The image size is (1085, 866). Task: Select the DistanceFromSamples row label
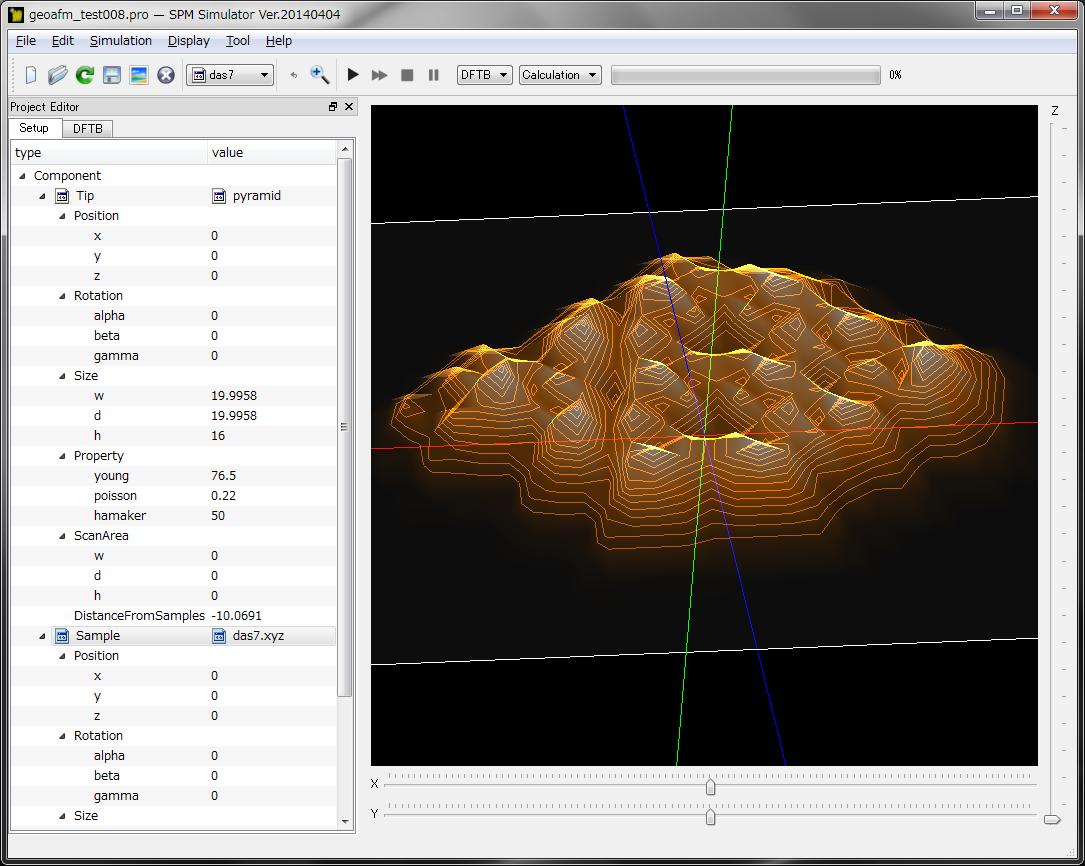pyautogui.click(x=139, y=616)
